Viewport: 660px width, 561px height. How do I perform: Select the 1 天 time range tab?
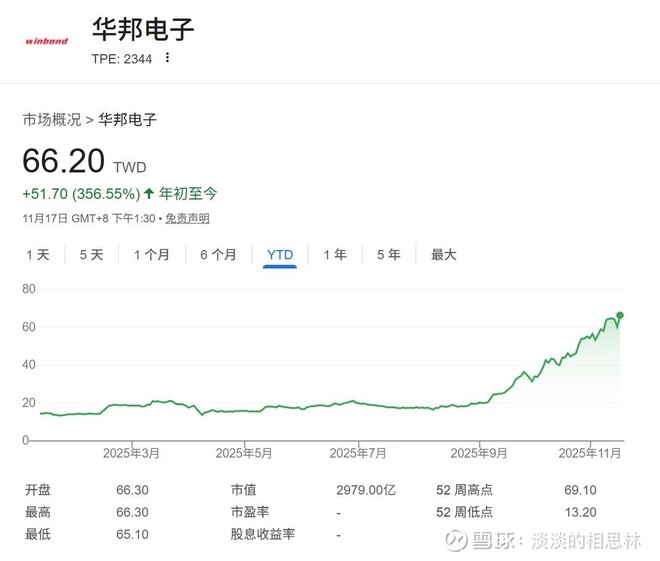[38, 255]
